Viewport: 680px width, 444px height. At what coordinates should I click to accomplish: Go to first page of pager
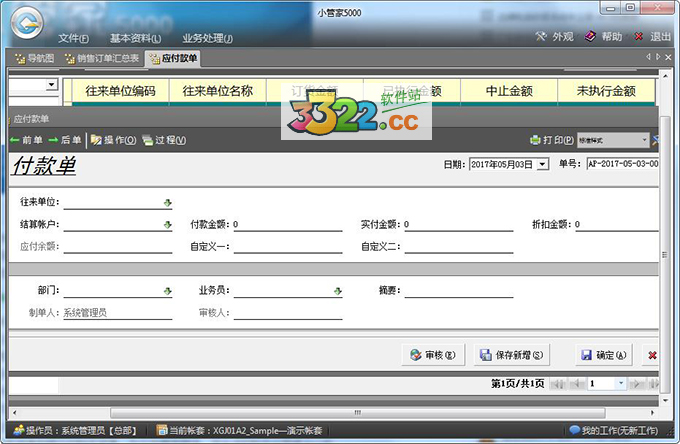[558, 384]
